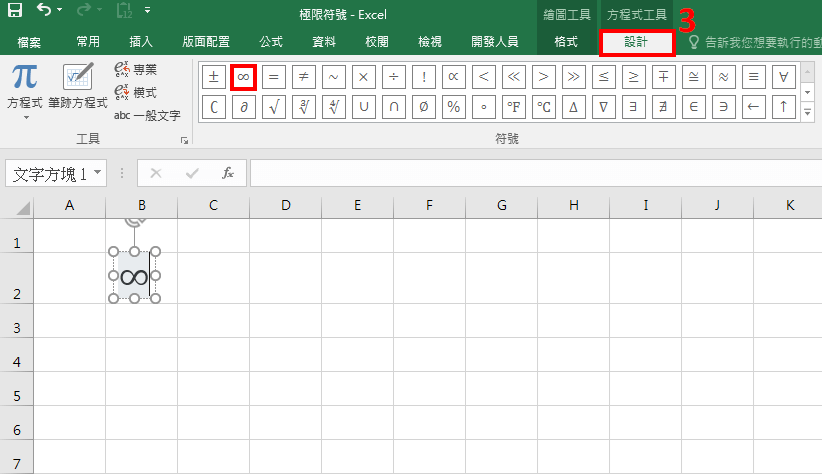822x474 pixels.
Task: Insert the infinity symbol from the gallery
Action: 244,77
